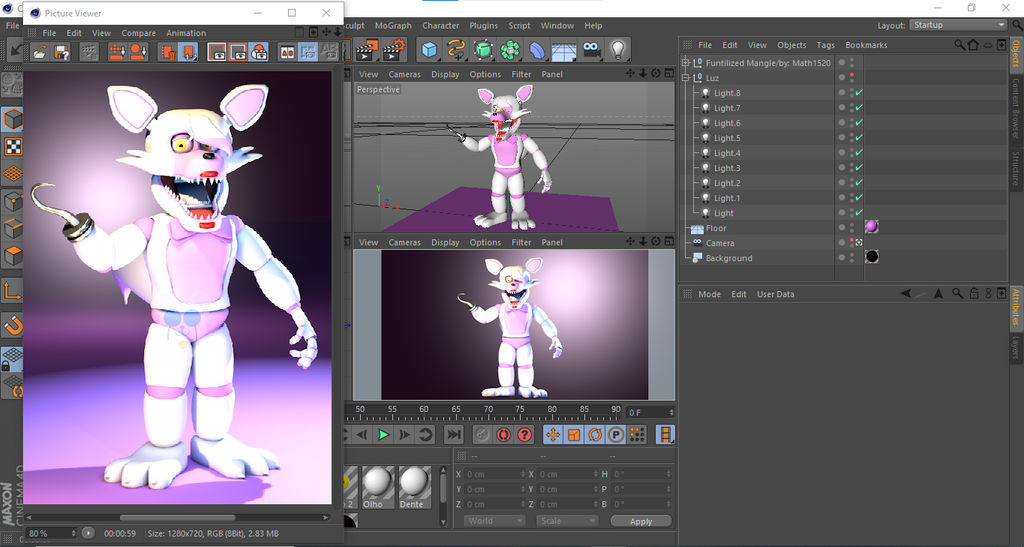Click the lock icon in Attributes Manager

(x=974, y=294)
